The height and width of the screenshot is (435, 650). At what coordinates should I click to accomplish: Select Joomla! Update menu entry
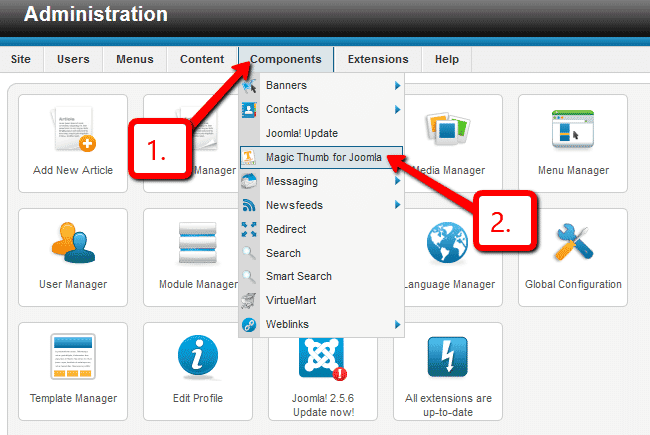tap(321, 133)
